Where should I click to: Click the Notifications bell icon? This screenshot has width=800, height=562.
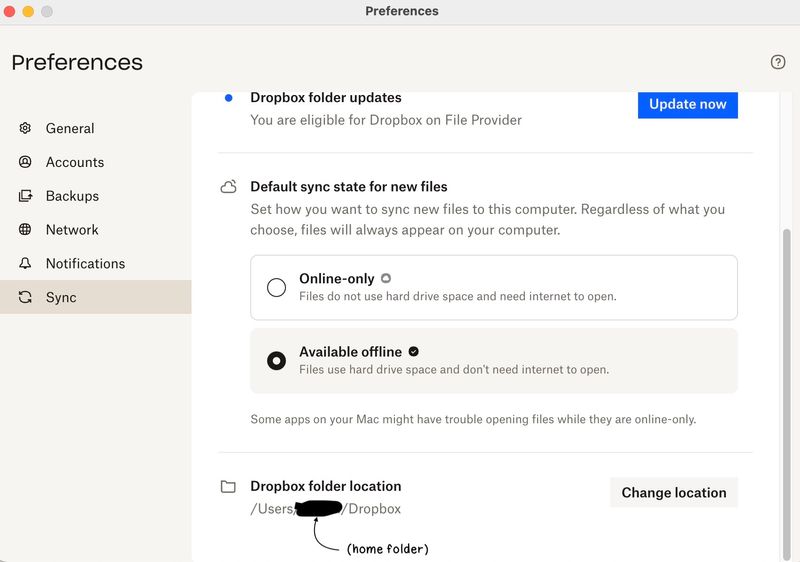coord(25,264)
